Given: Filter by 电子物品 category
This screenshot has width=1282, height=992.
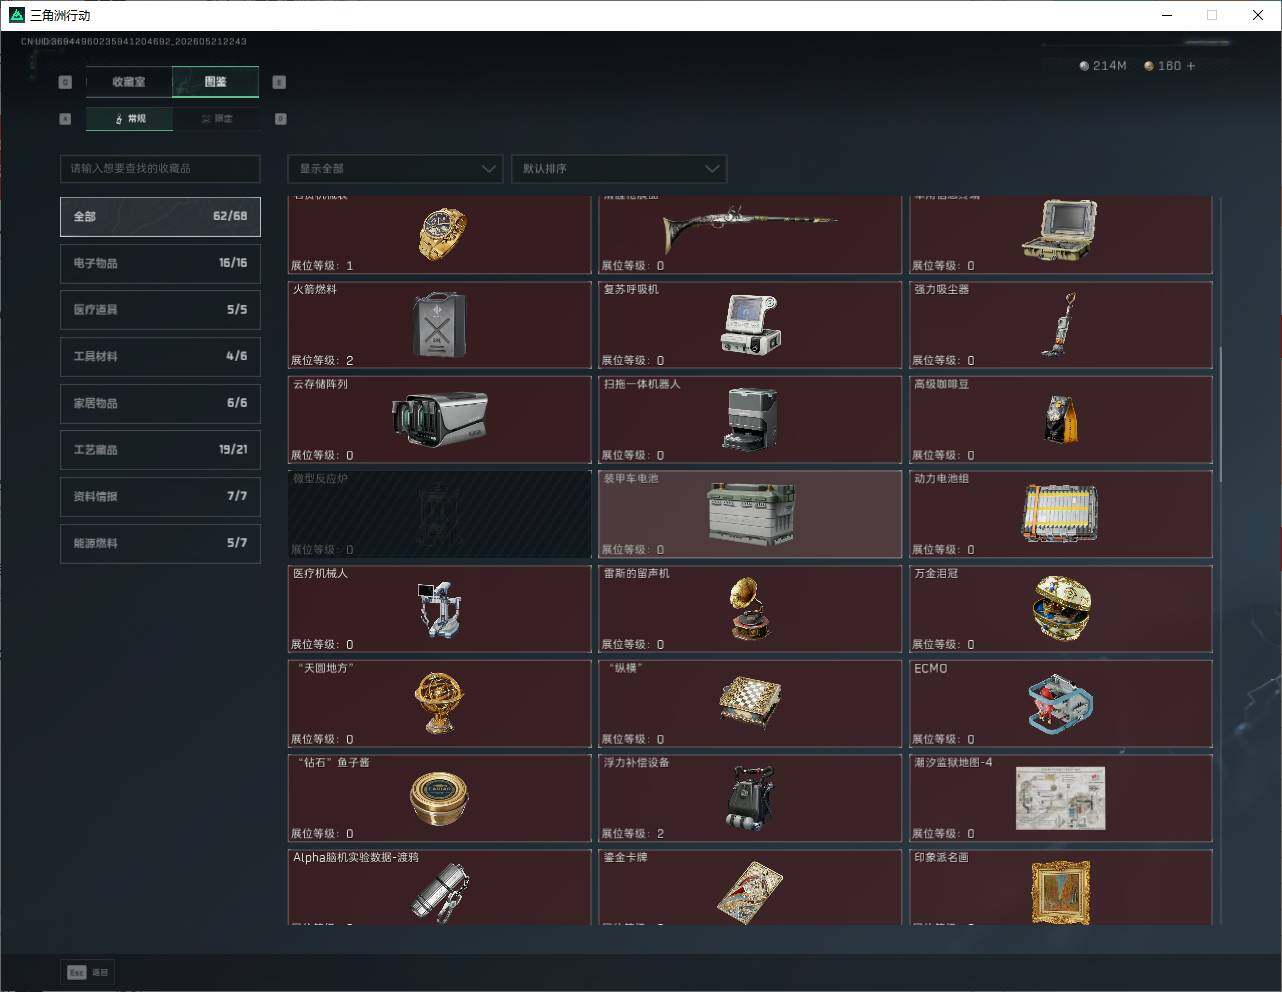Looking at the screenshot, I should click(x=160, y=263).
